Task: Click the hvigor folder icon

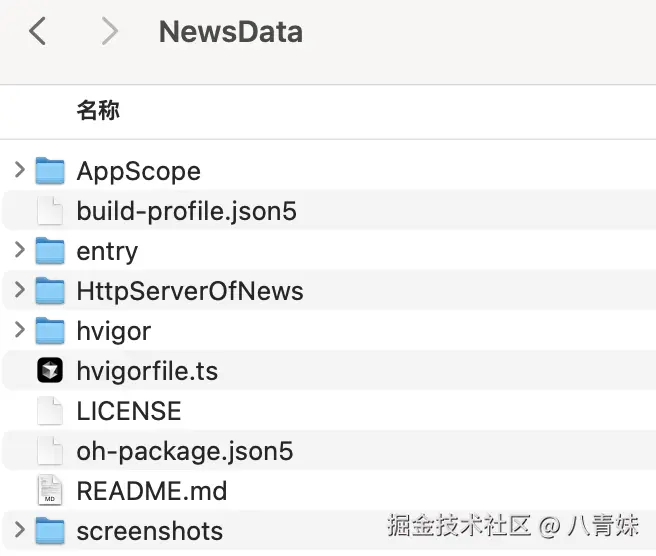Action: click(x=50, y=331)
